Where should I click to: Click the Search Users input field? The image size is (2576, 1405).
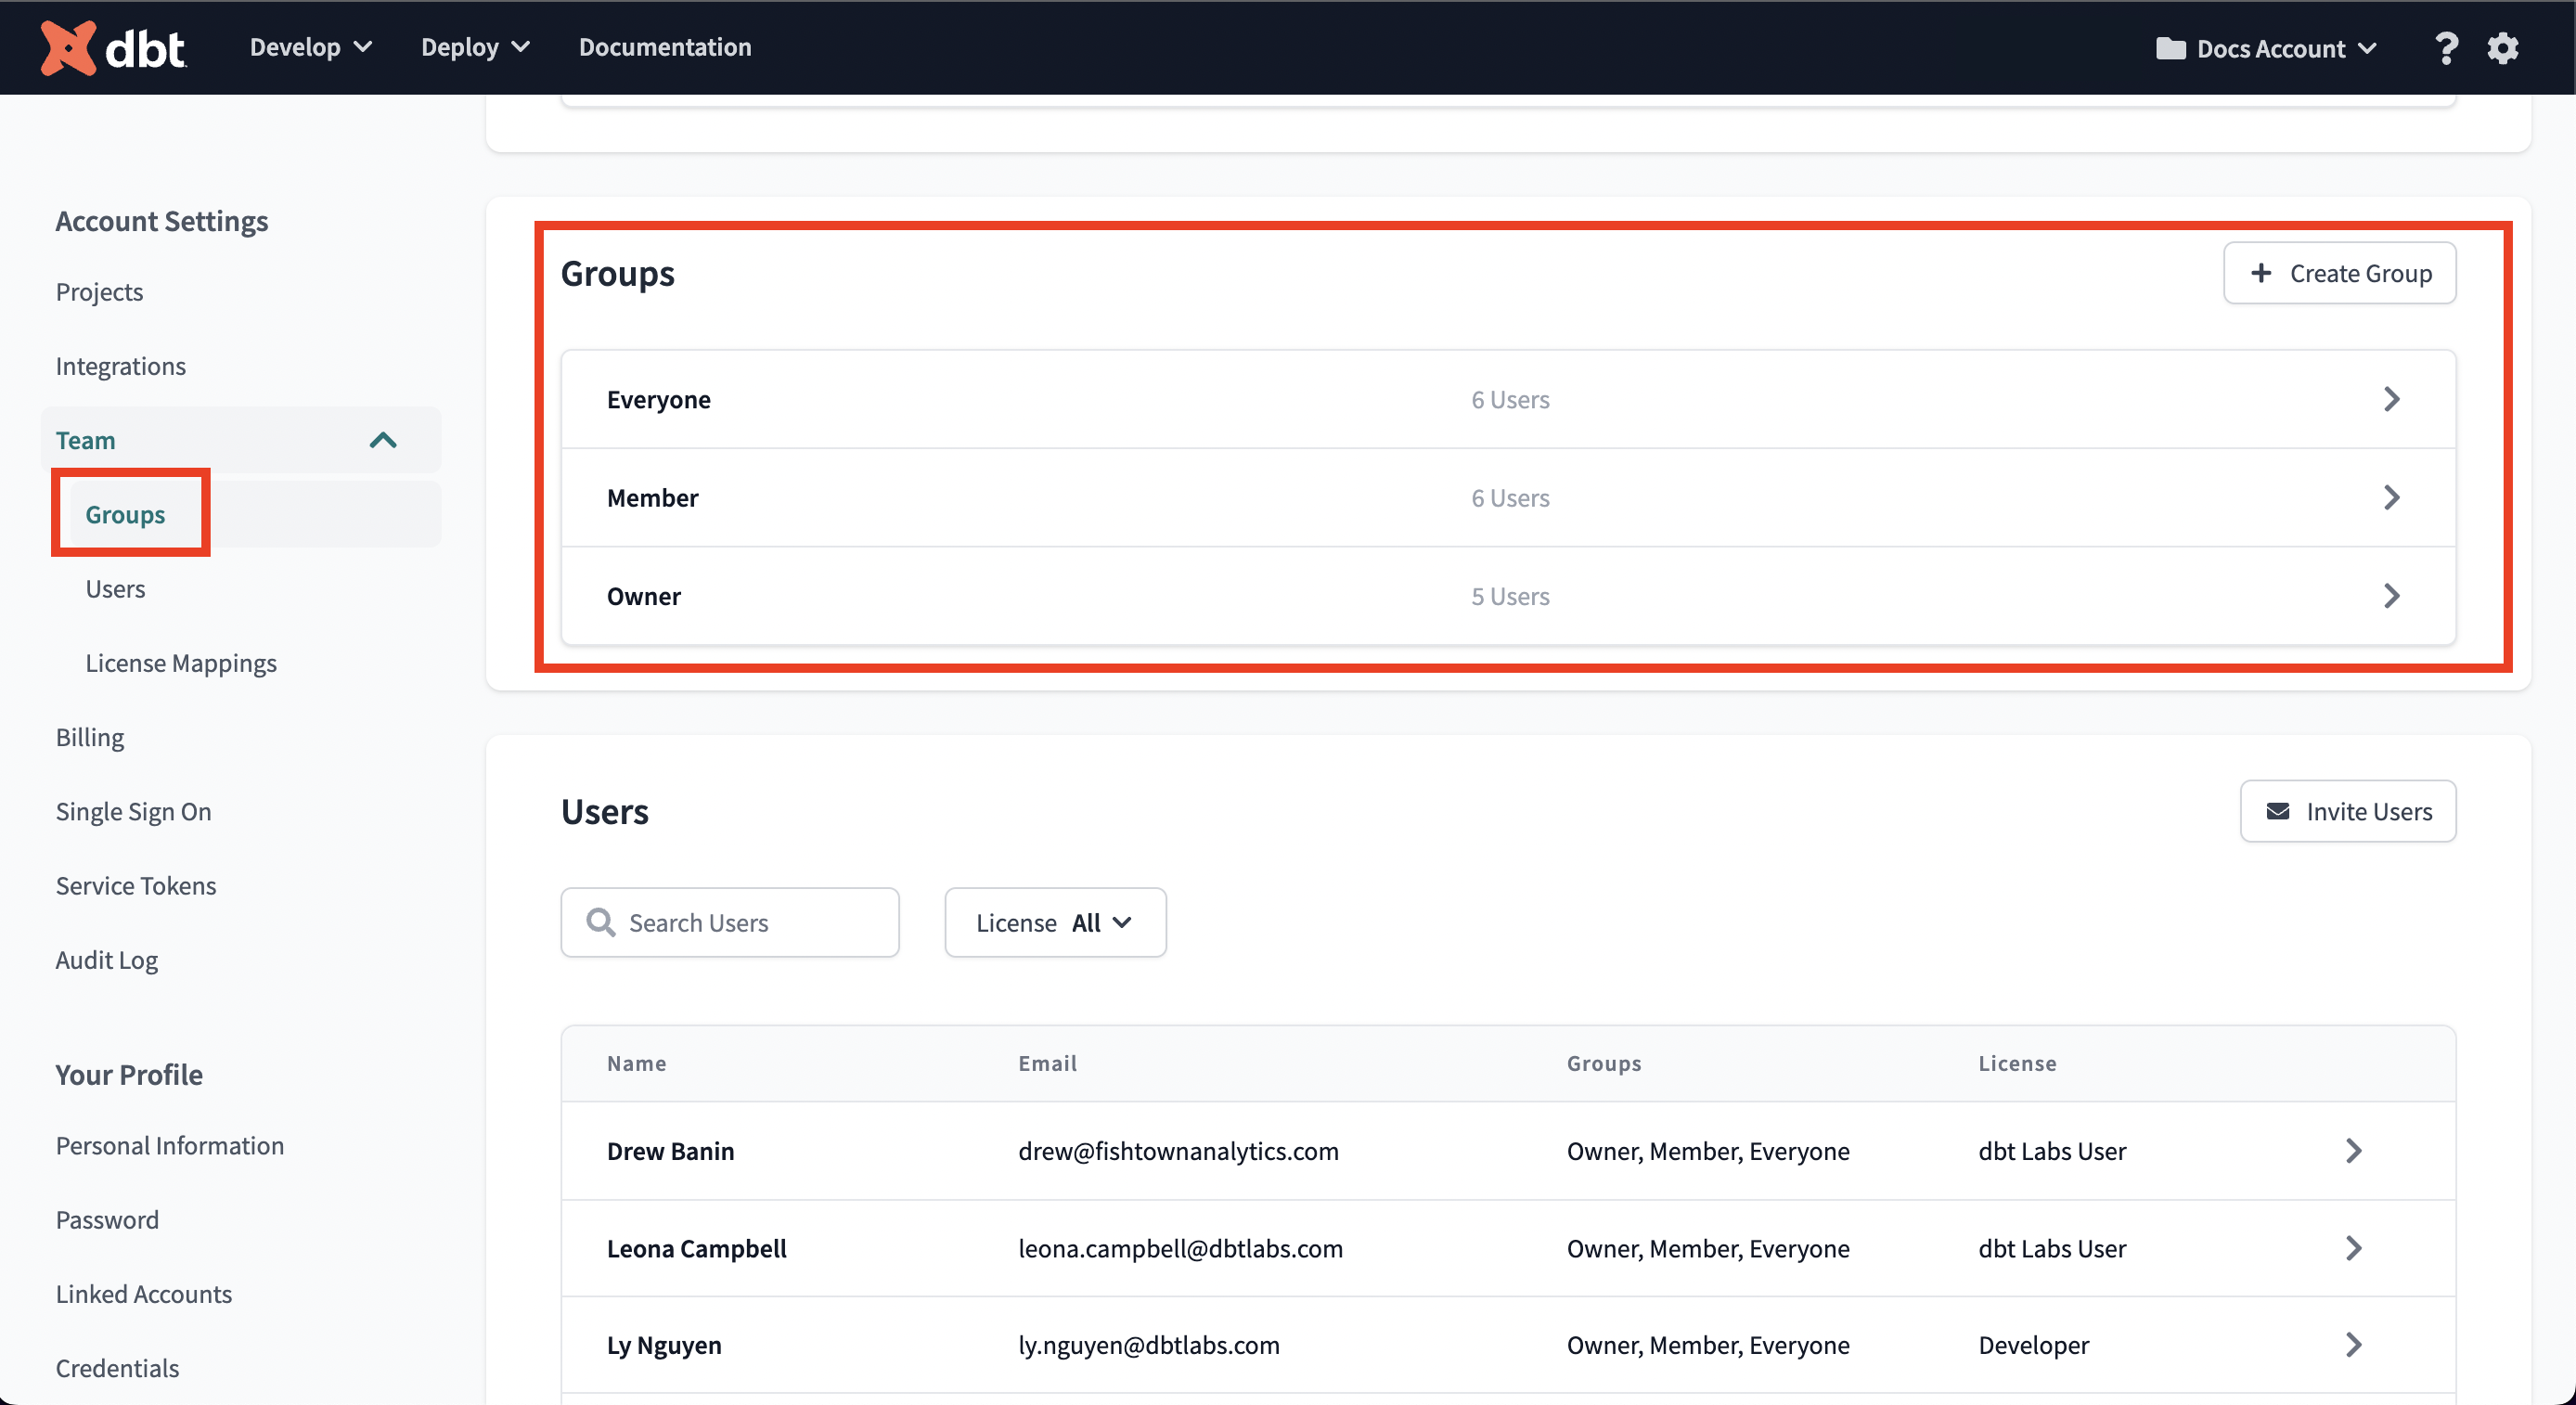click(728, 921)
